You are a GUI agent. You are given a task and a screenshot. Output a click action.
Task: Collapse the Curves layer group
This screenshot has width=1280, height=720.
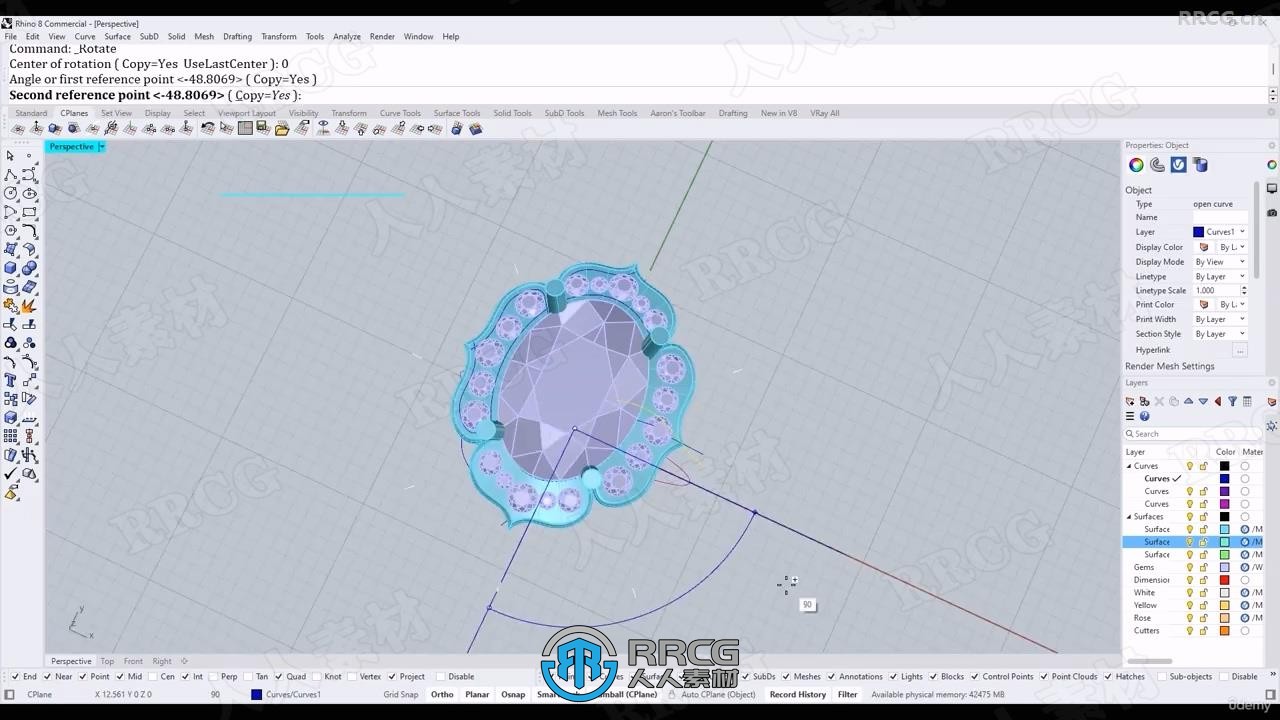[1129, 466]
